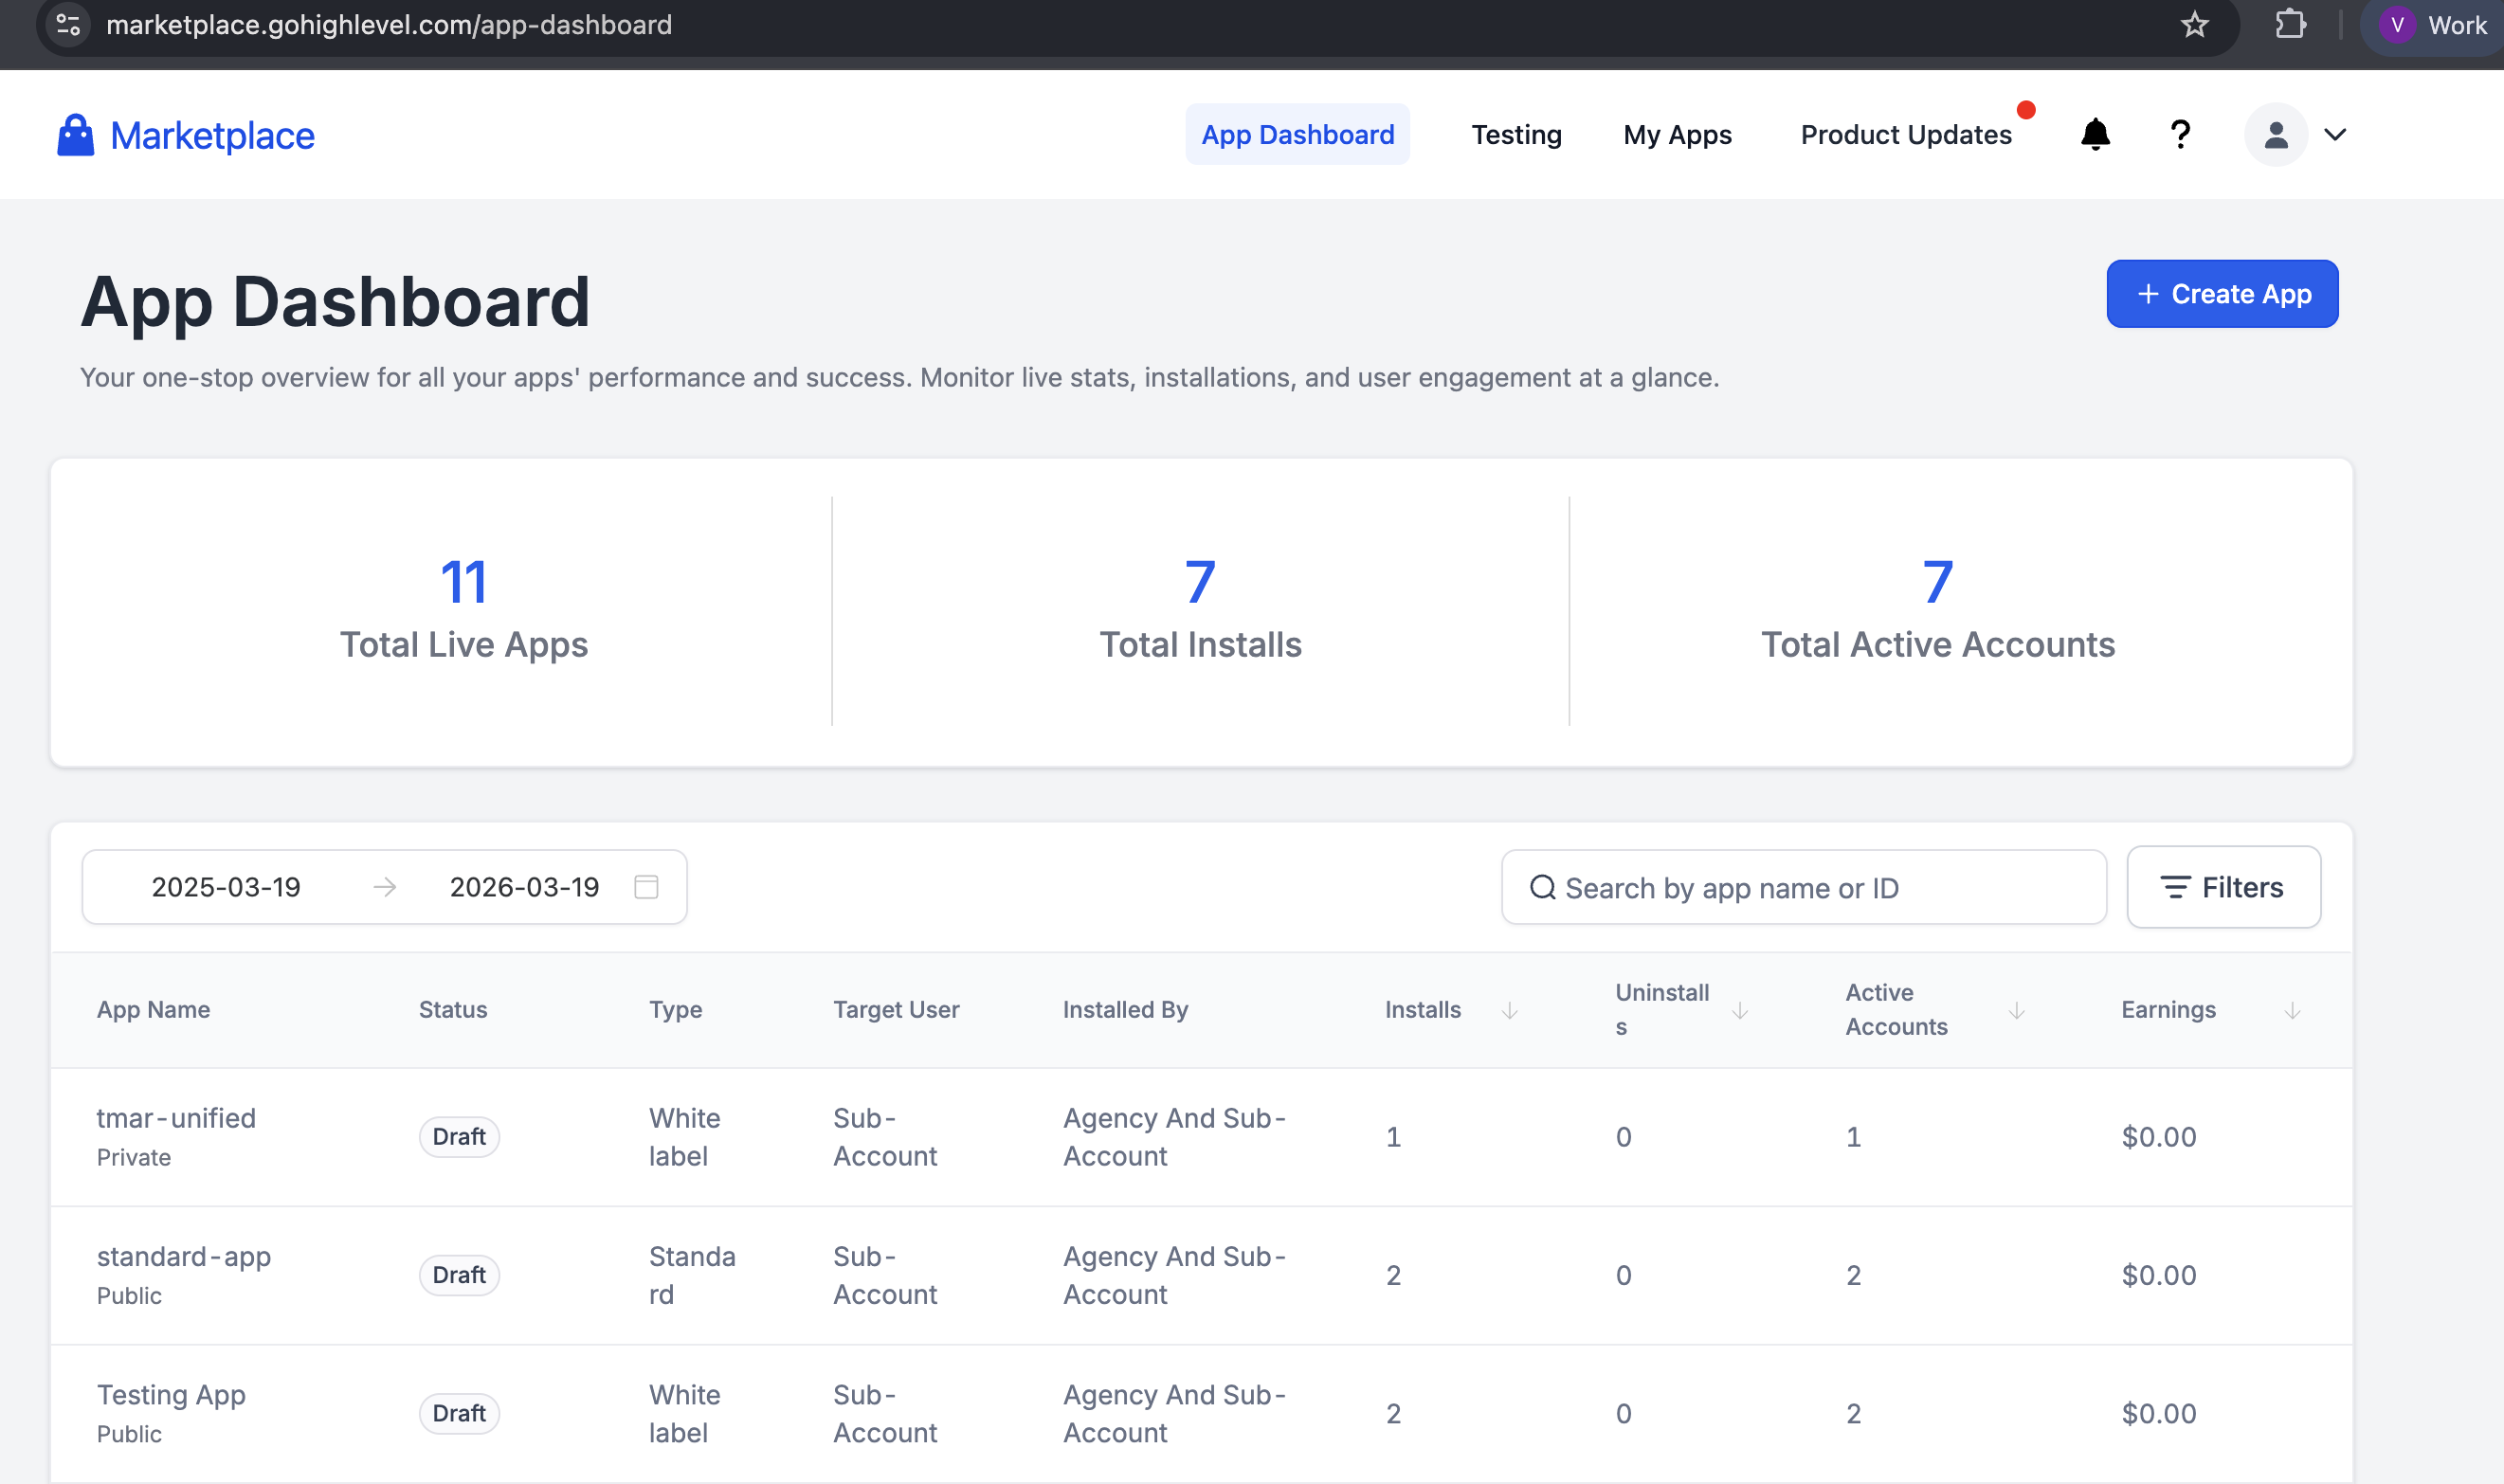Image resolution: width=2504 pixels, height=1484 pixels.
Task: Click the user profile avatar icon
Action: 2276,135
